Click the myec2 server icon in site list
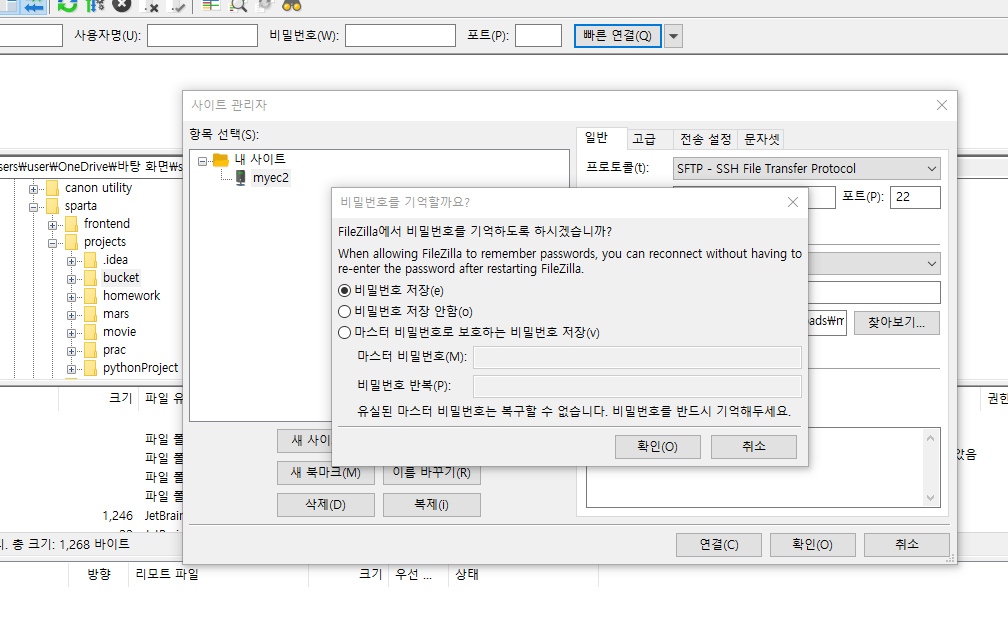The image size is (1008, 617). 240,178
